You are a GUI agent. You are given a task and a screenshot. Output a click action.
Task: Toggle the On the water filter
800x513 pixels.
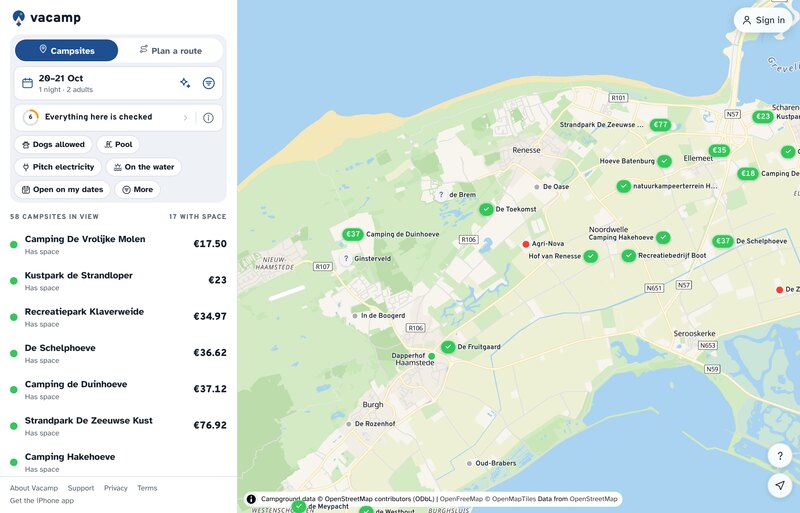[x=143, y=167]
